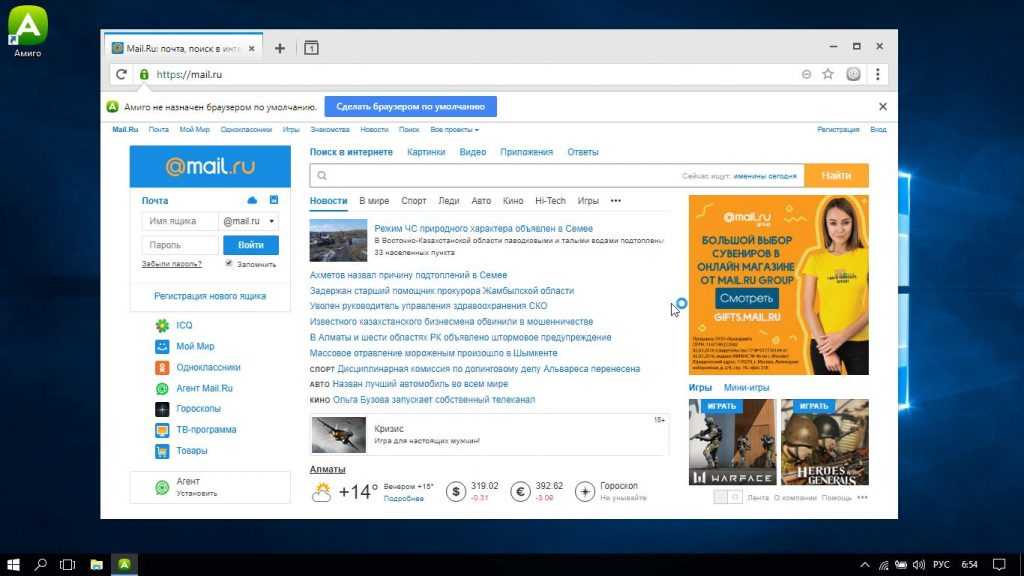Reload the page with the refresh icon

pyautogui.click(x=122, y=74)
